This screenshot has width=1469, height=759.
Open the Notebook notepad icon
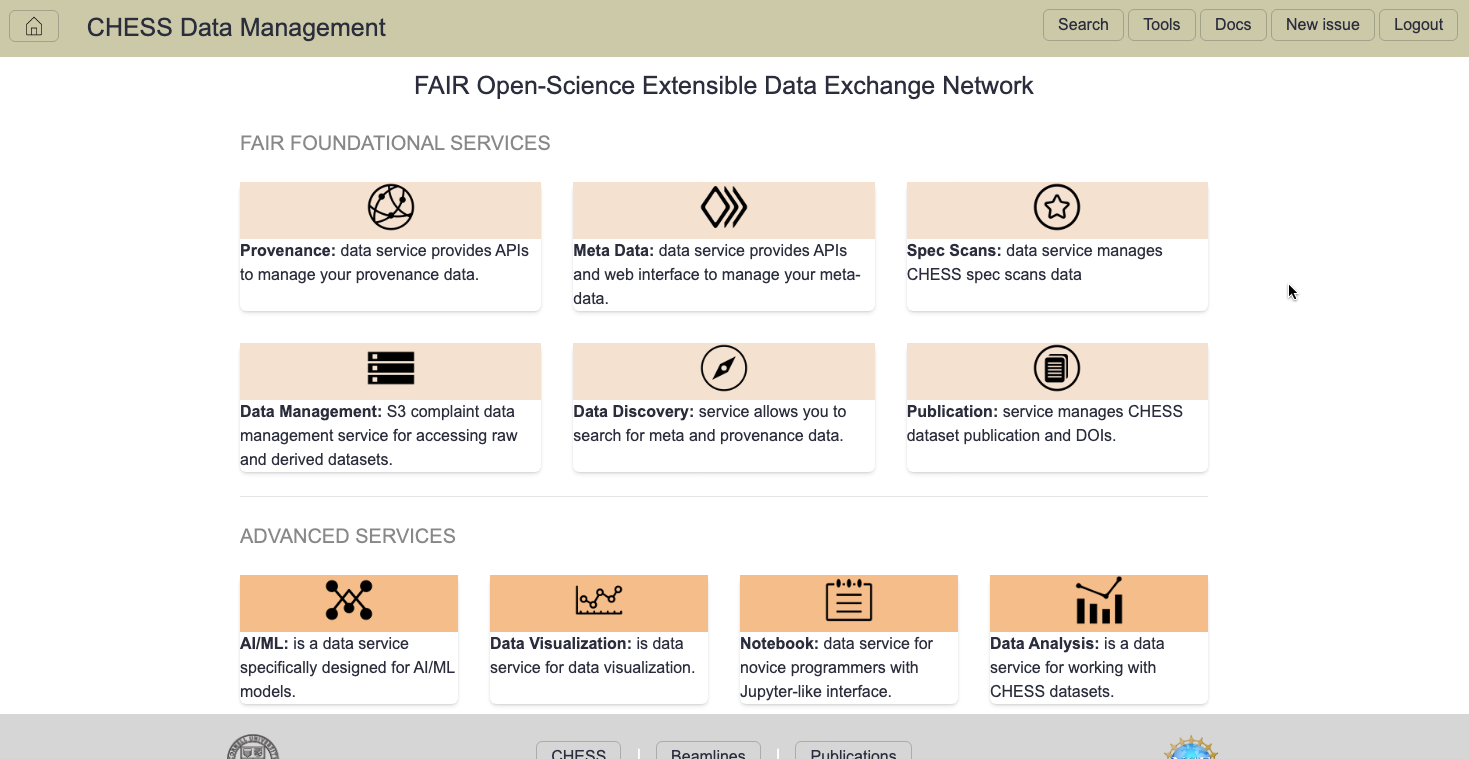point(849,600)
